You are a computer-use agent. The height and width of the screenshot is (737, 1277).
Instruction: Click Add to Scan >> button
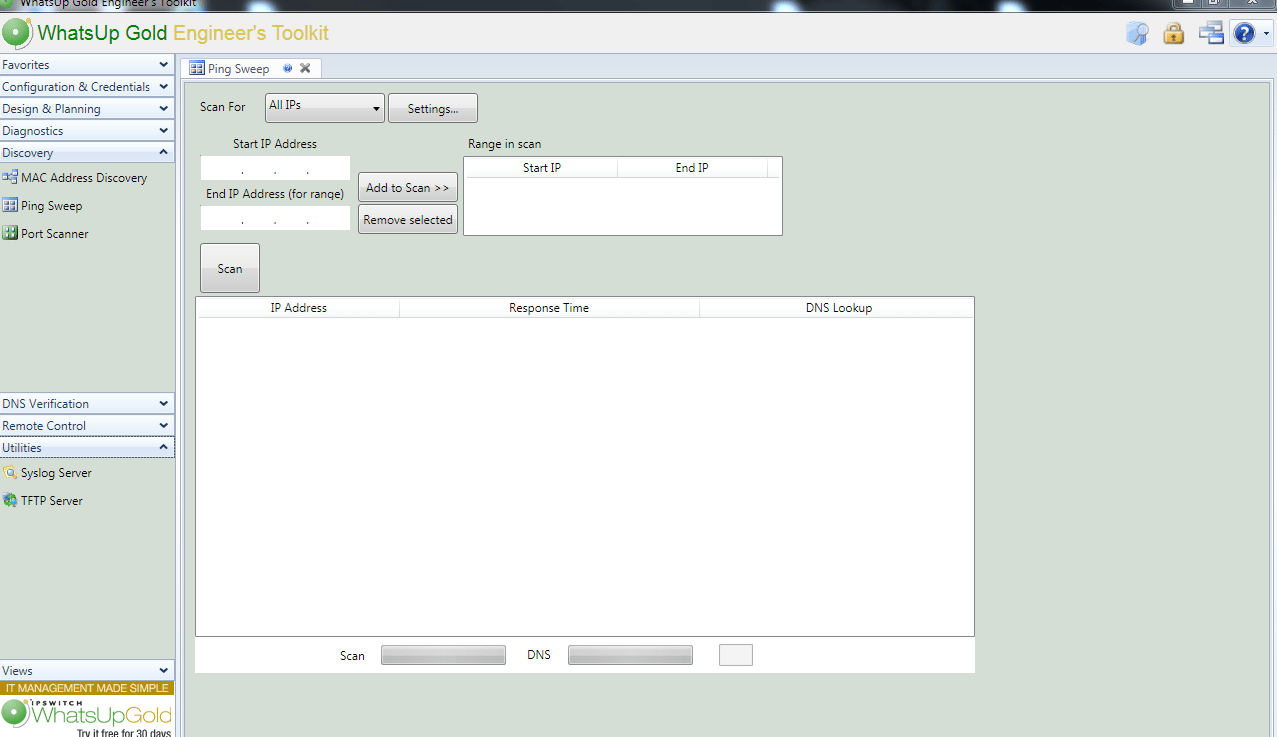pos(408,188)
